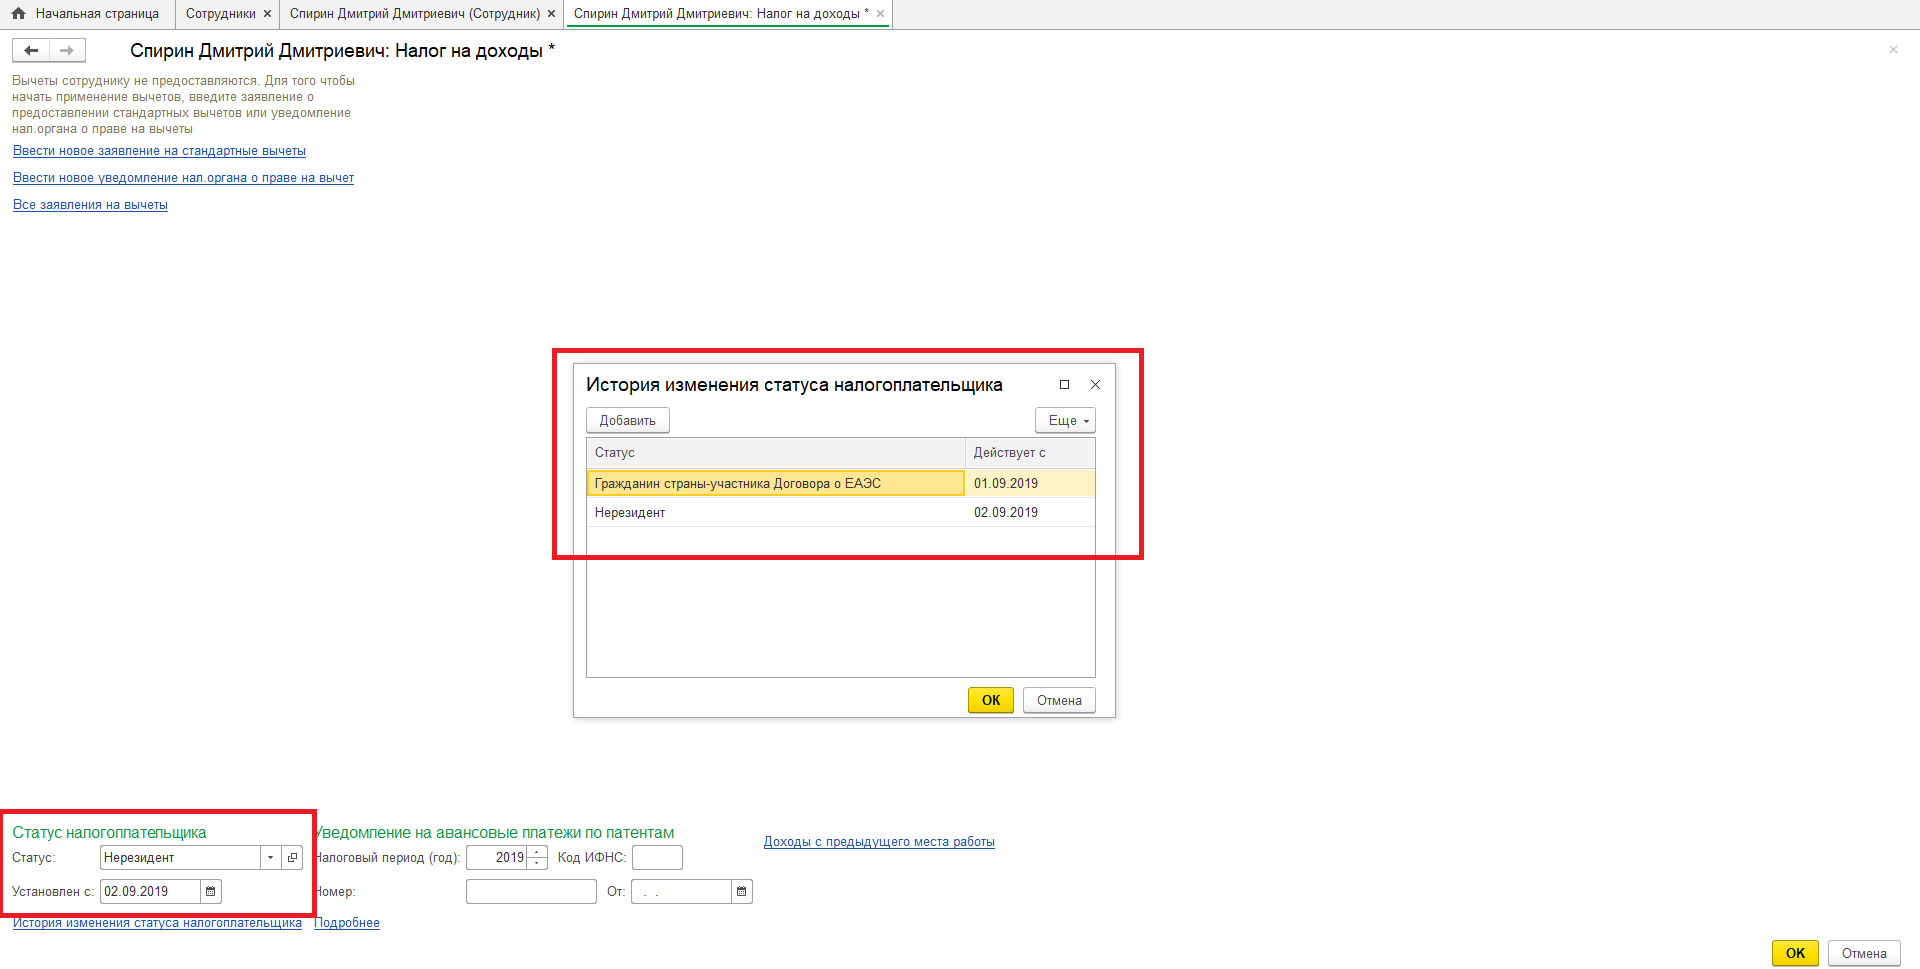The width and height of the screenshot is (1920, 969).
Task: Close the Сотрудники tab
Action: (267, 14)
